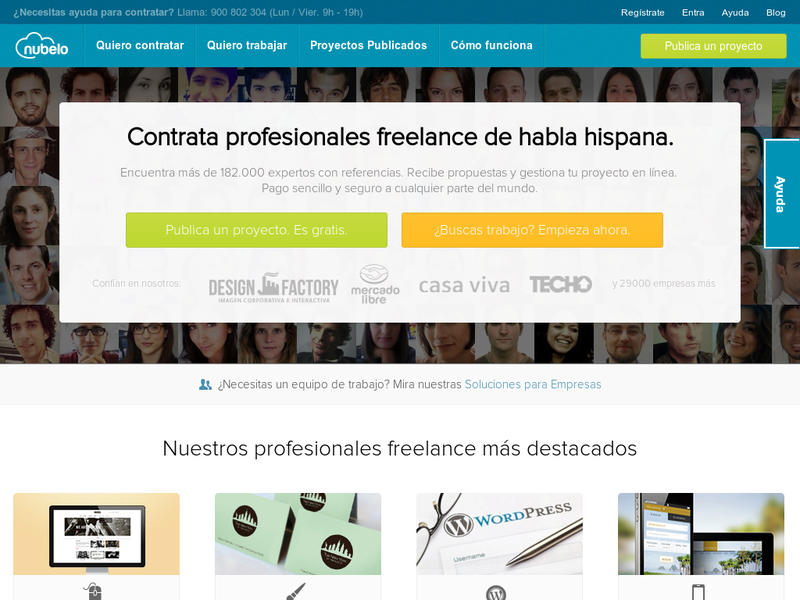Click the mouse icon under the web design card
This screenshot has height=600, width=800.
pyautogui.click(x=93, y=592)
